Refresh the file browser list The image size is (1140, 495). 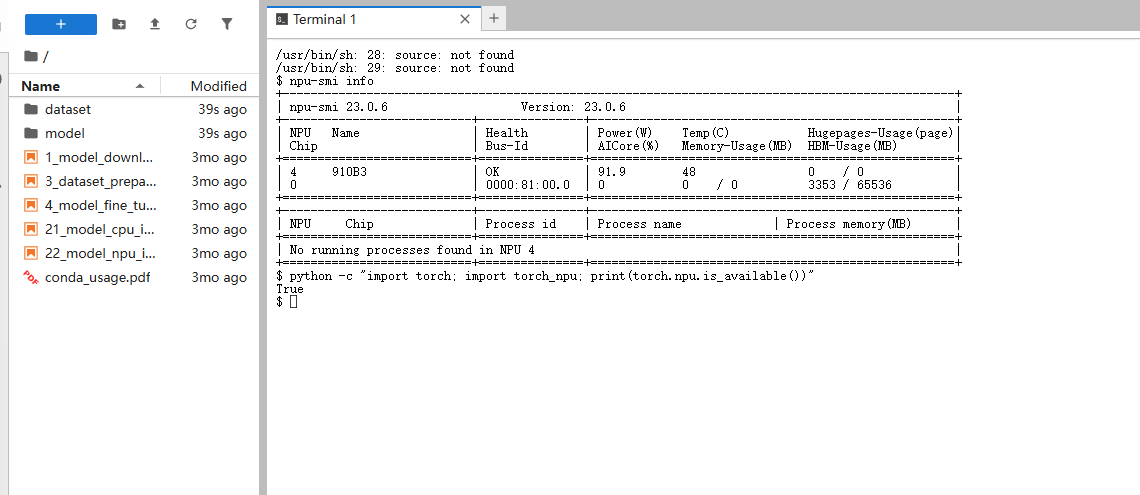191,24
